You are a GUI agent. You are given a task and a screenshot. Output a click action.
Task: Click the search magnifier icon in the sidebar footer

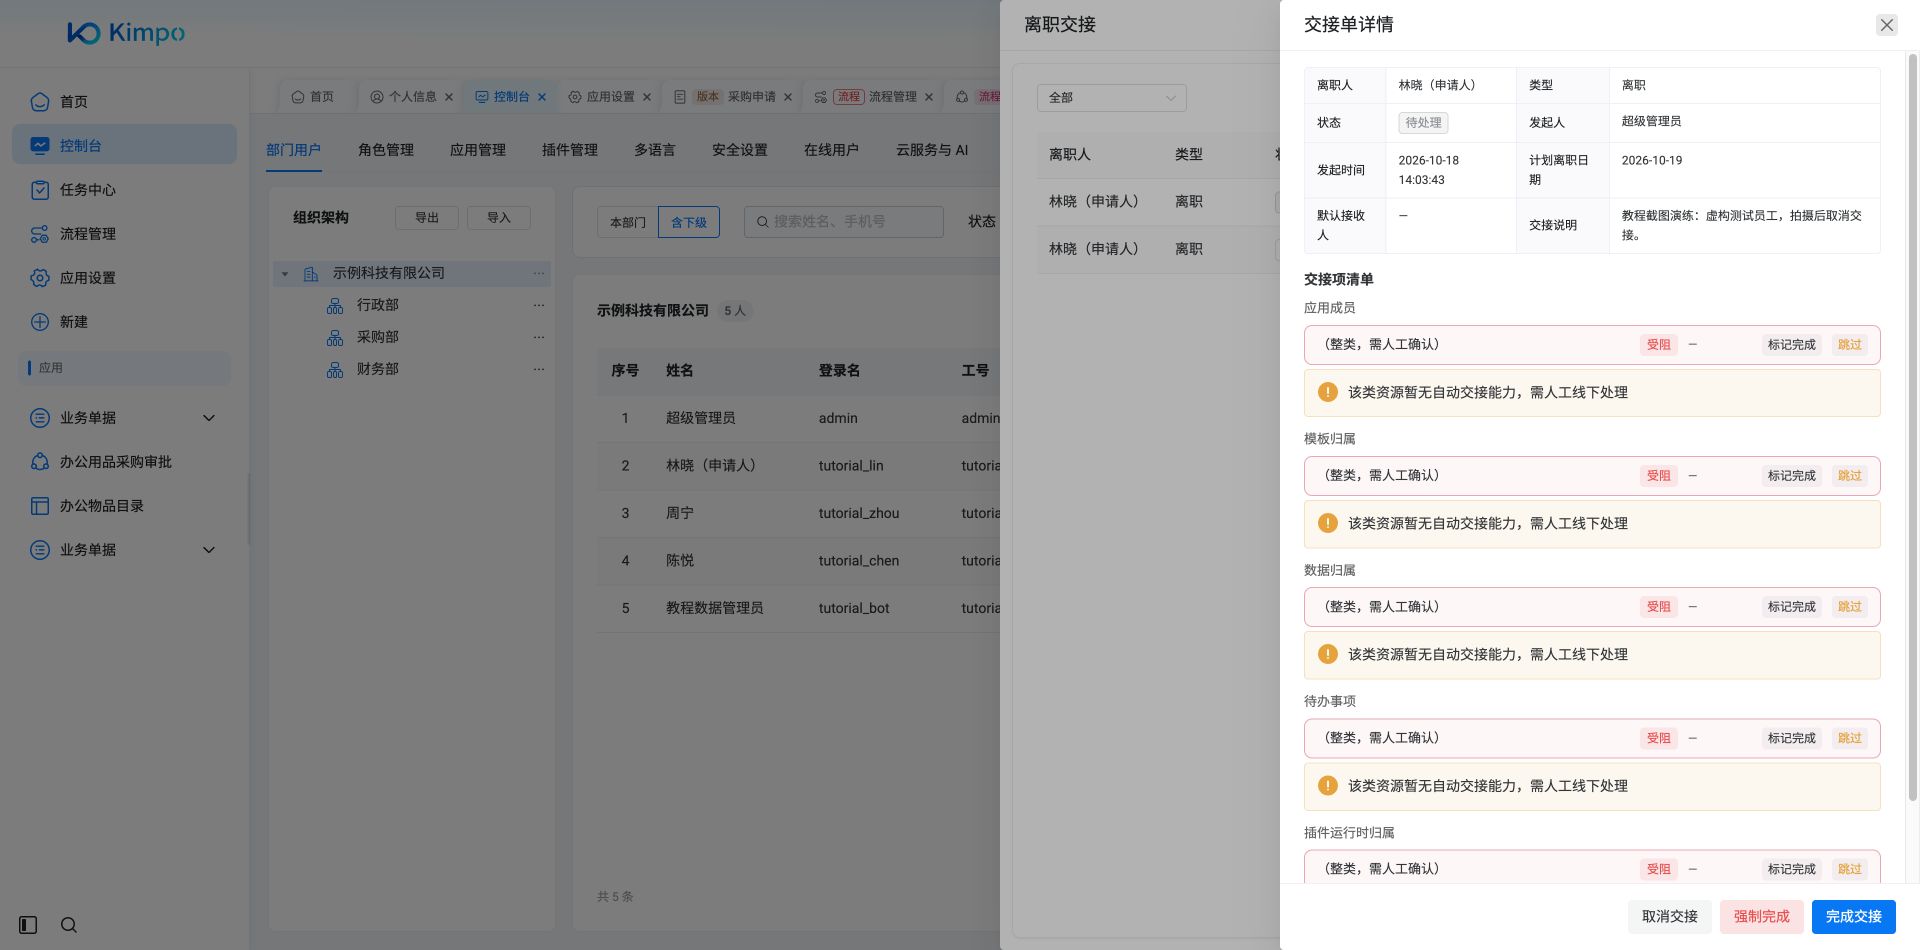tap(69, 925)
